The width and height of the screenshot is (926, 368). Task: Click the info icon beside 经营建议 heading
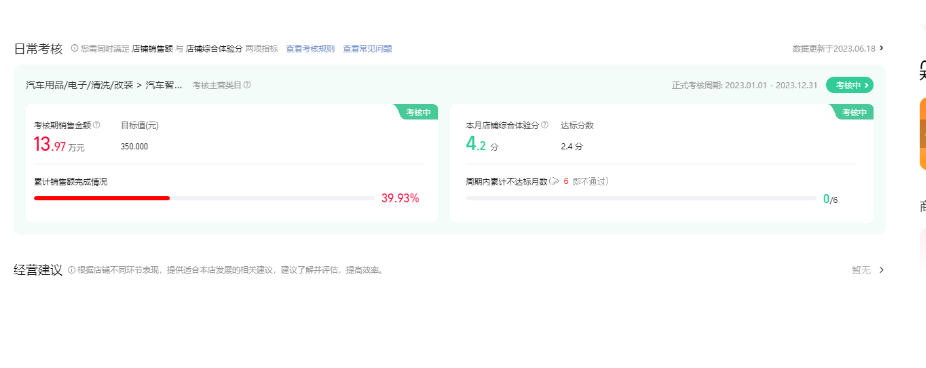pos(71,271)
